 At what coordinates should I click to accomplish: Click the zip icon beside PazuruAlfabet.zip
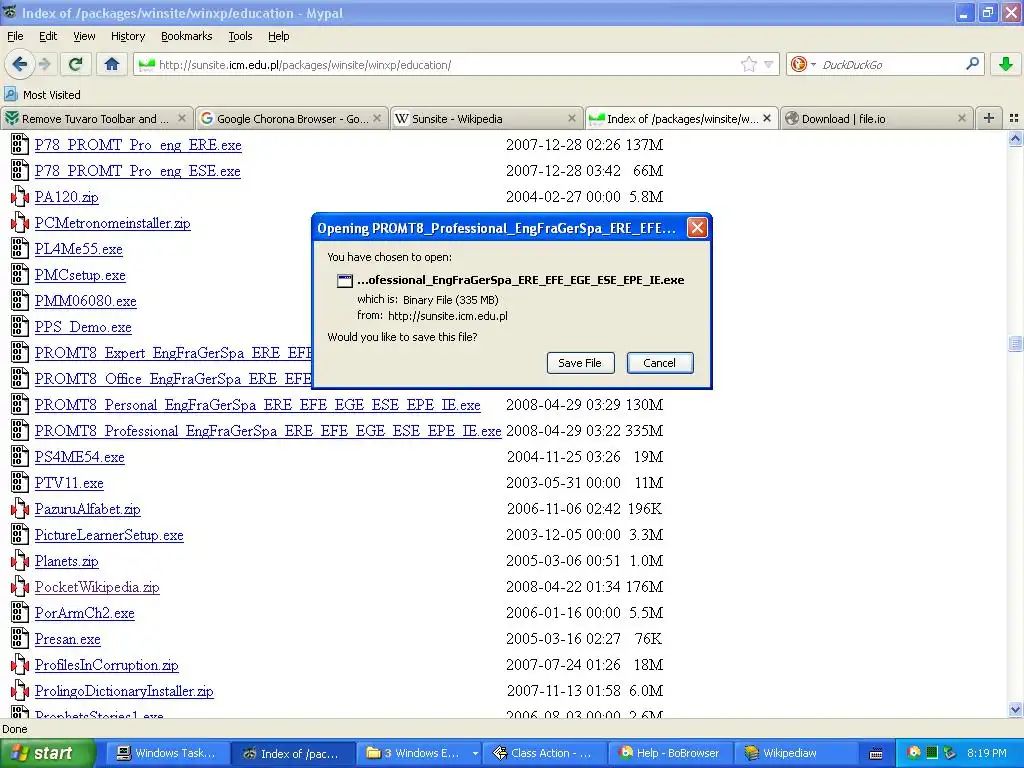pyautogui.click(x=20, y=509)
